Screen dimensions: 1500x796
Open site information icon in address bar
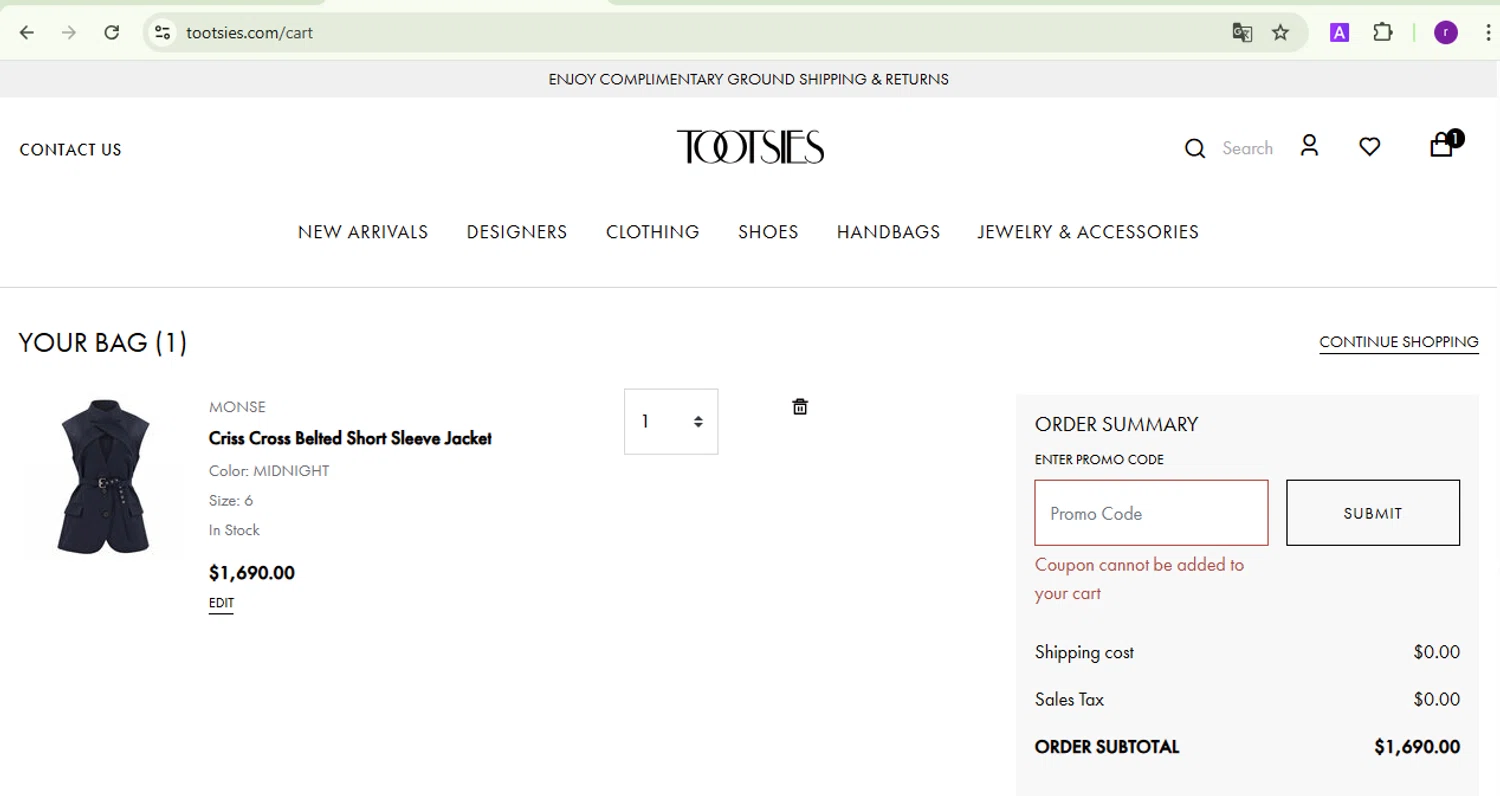[x=162, y=33]
